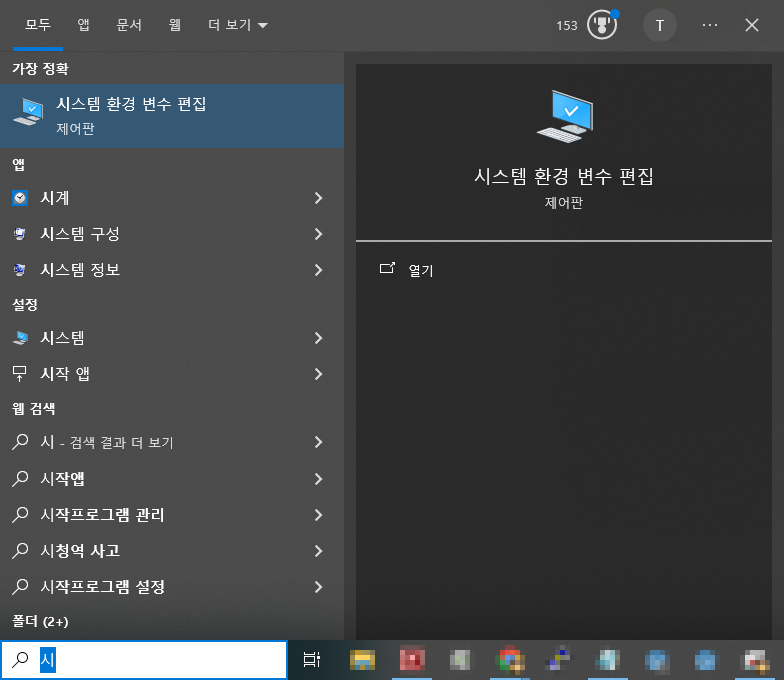
Task: Select the 시작프로그램 설정 web suggestion
Action: click(172, 587)
